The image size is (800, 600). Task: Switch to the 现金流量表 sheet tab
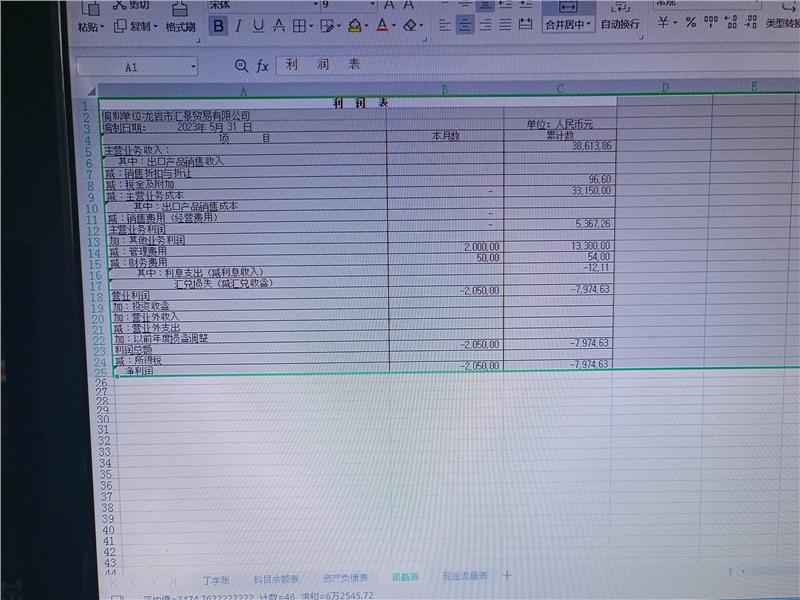point(465,577)
